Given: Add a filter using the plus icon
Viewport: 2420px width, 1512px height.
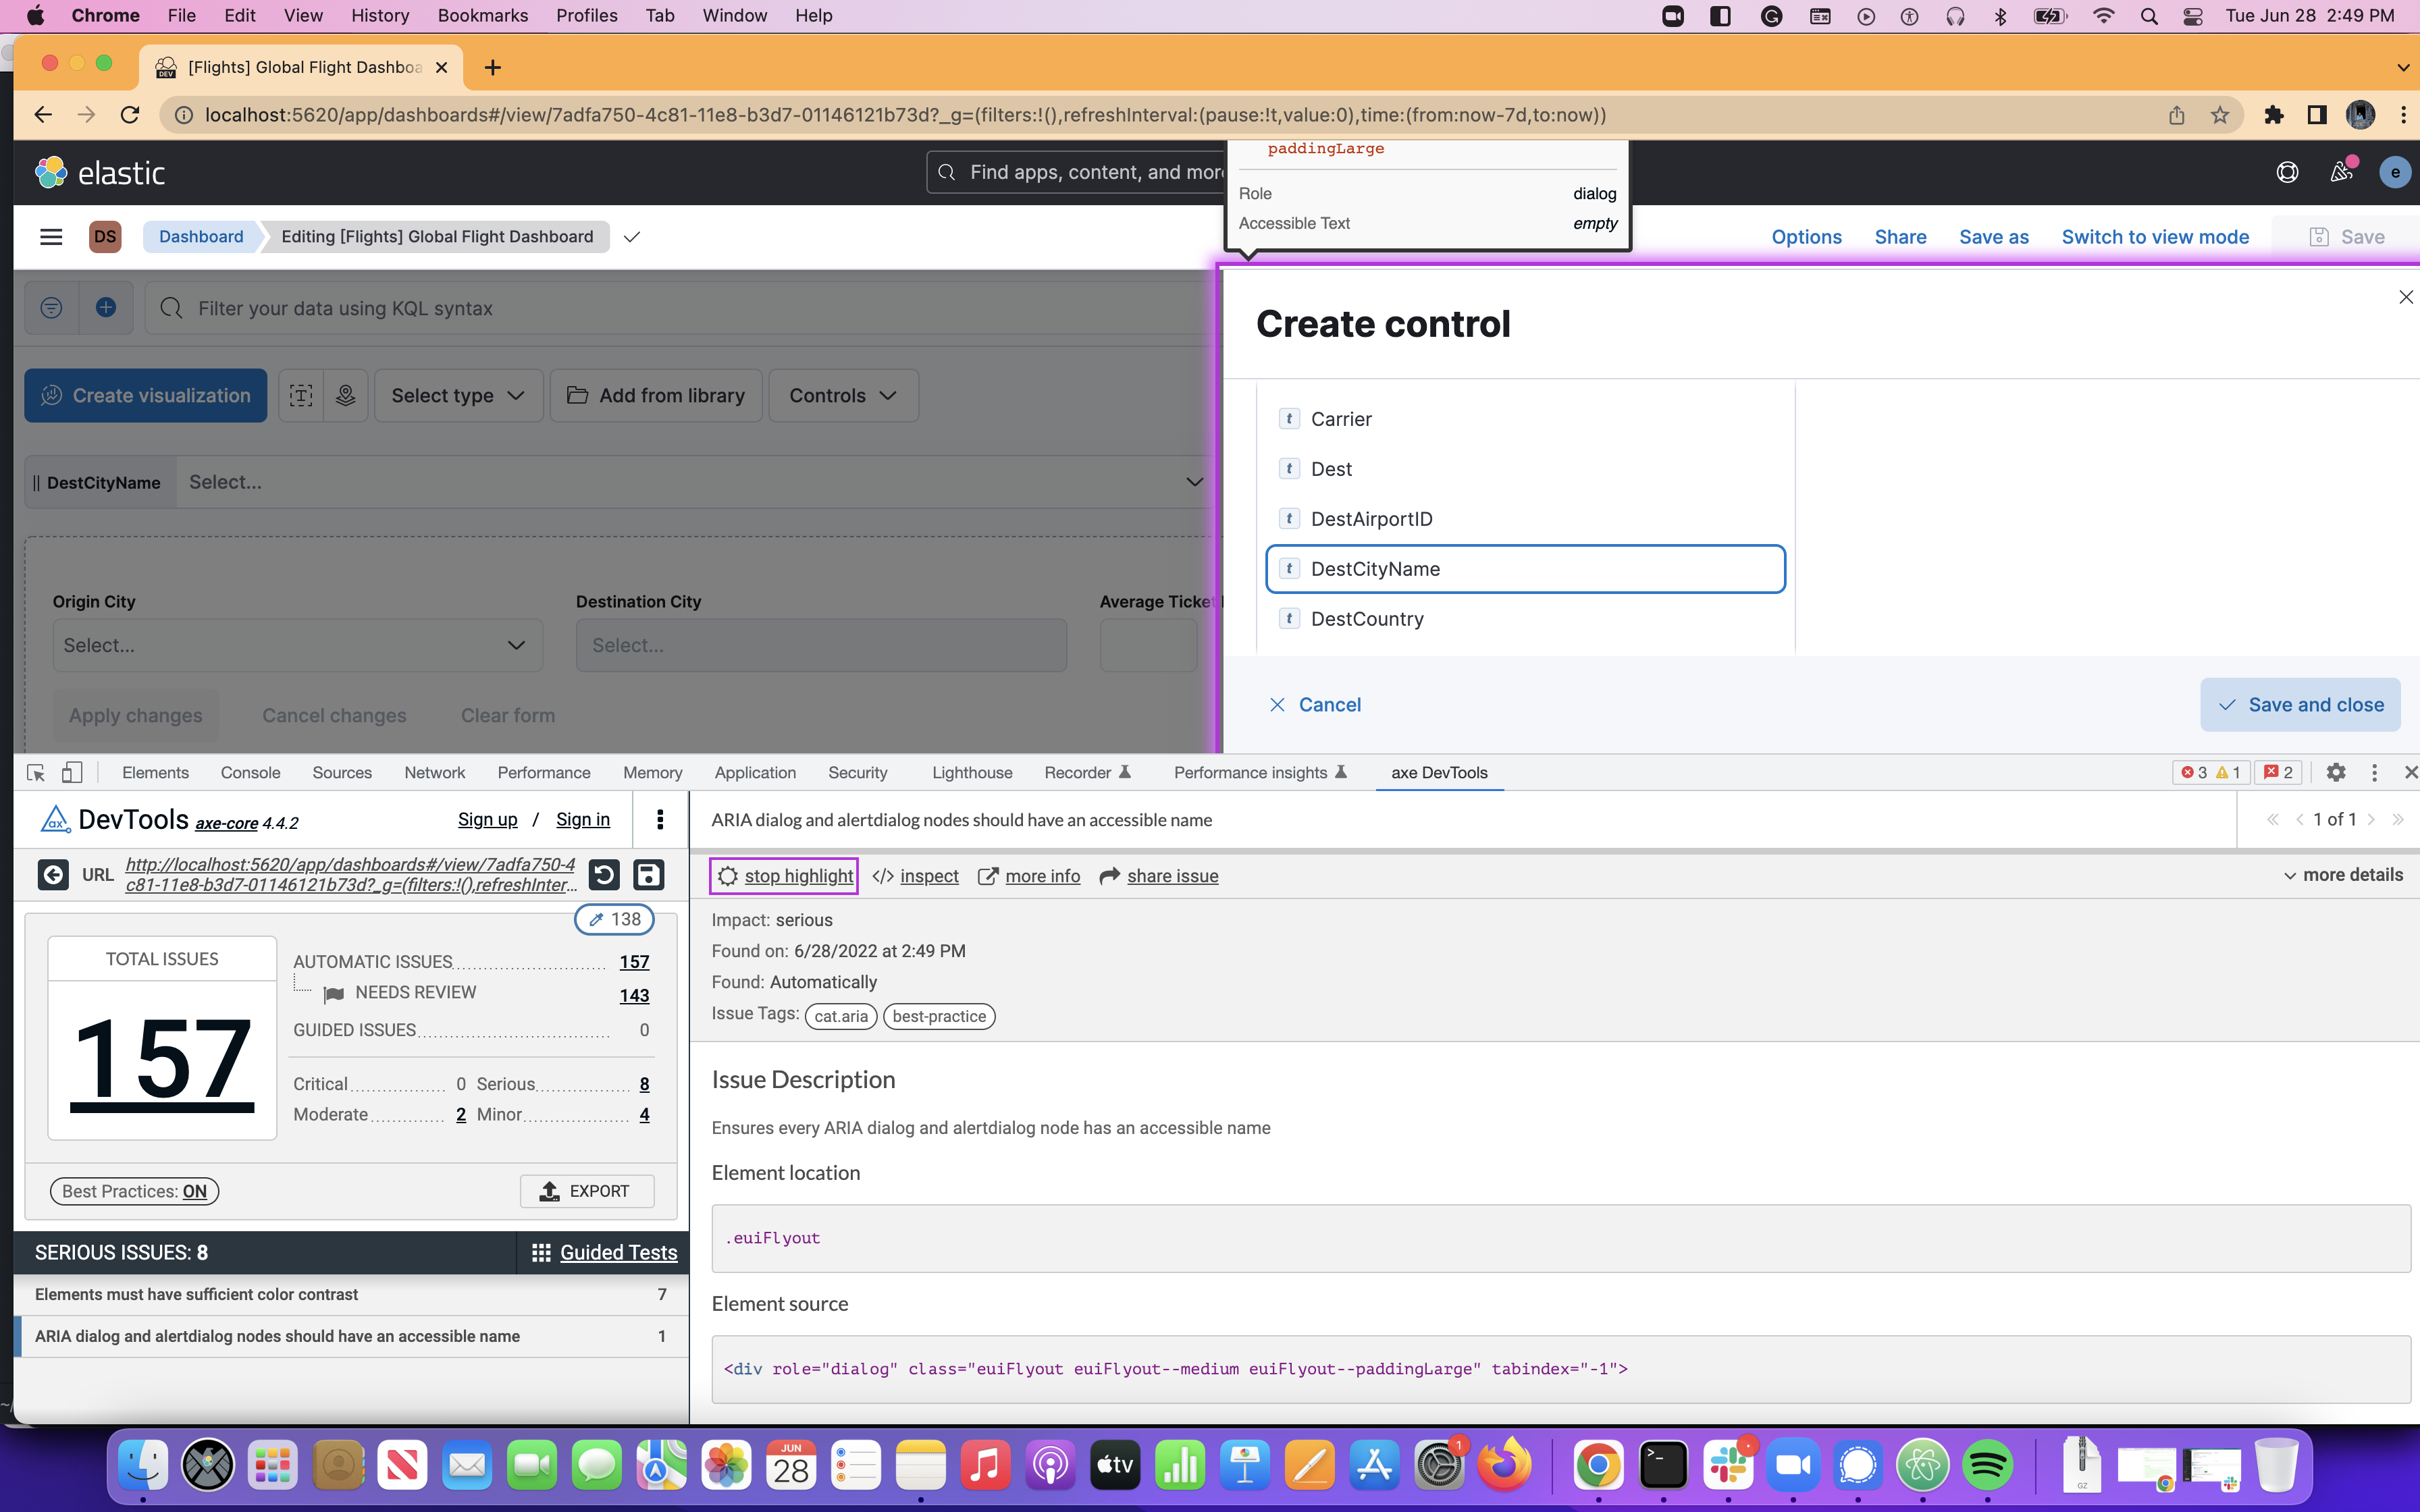Looking at the screenshot, I should tap(107, 307).
